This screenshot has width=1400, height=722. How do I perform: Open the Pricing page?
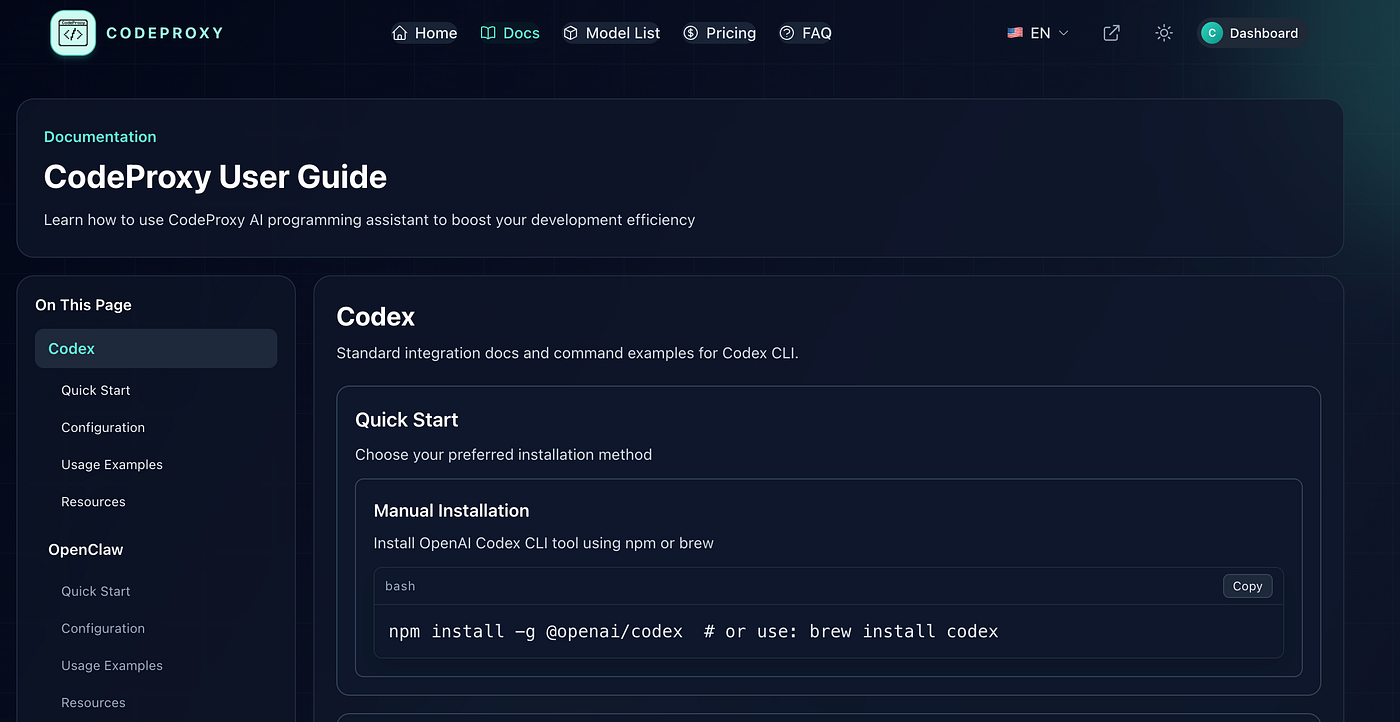click(719, 33)
